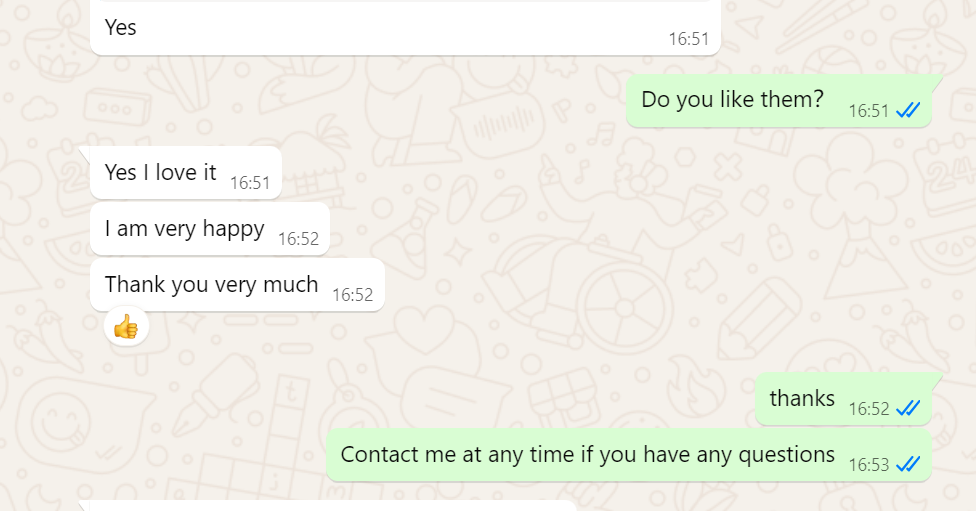Select "Contact me at any time" message bubble
This screenshot has width=976, height=511.
click(629, 455)
